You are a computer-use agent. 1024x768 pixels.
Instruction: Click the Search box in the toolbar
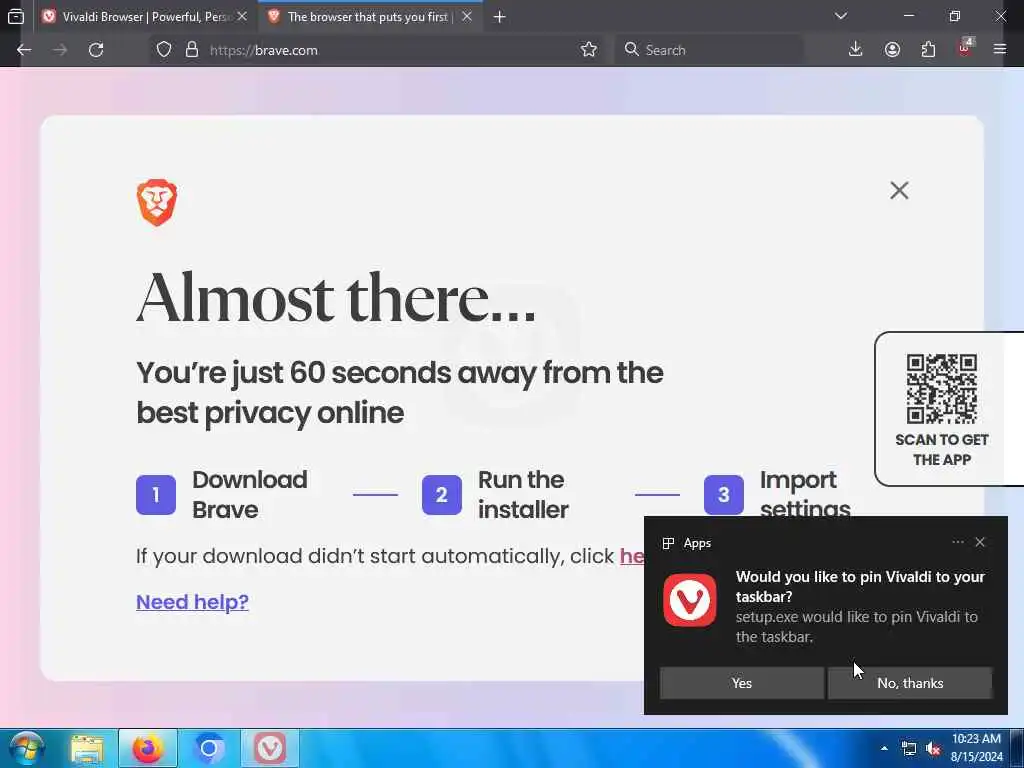(x=709, y=50)
